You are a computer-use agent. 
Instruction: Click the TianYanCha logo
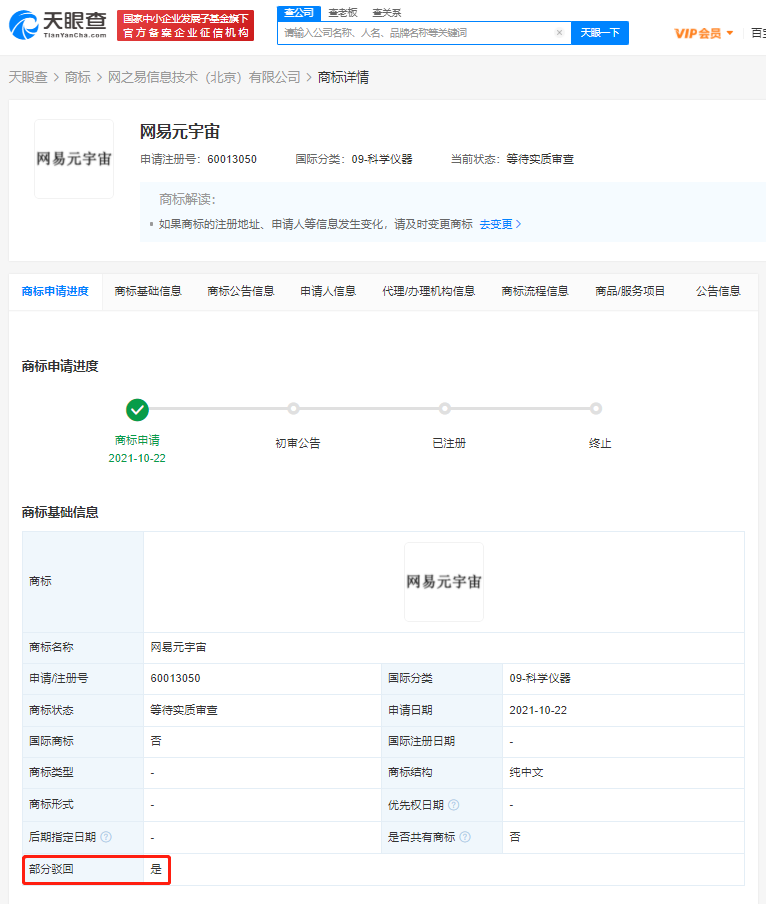(x=58, y=25)
